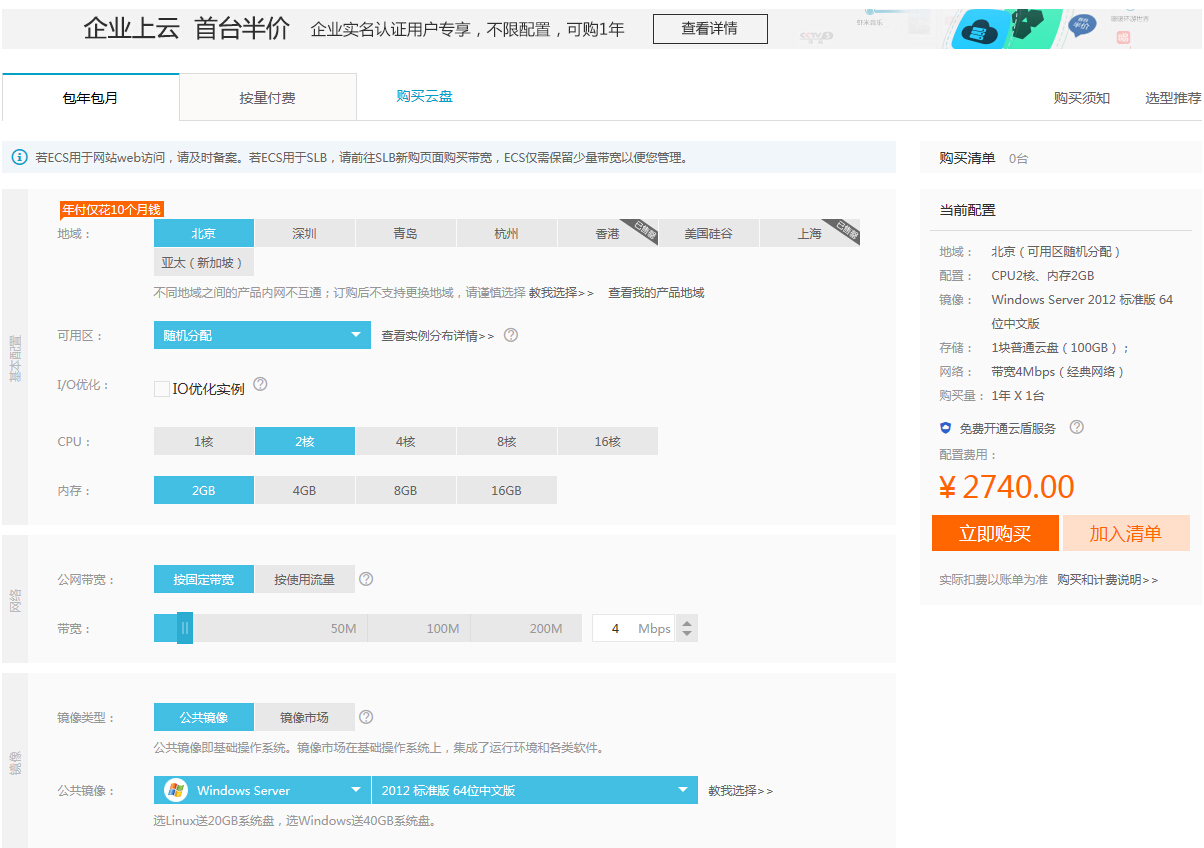Open the Windows Server OS dropdown
The image size is (1204, 848).
point(262,790)
